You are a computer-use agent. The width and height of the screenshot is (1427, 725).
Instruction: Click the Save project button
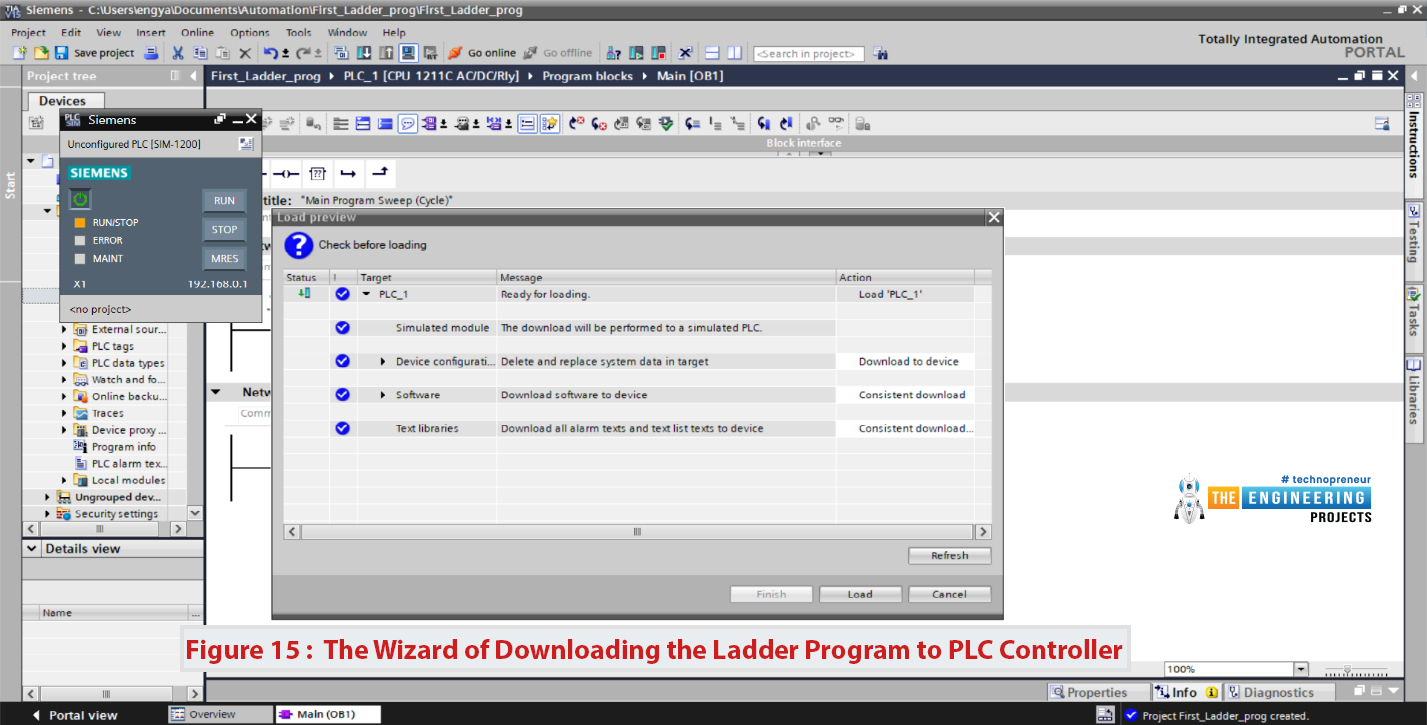(95, 53)
